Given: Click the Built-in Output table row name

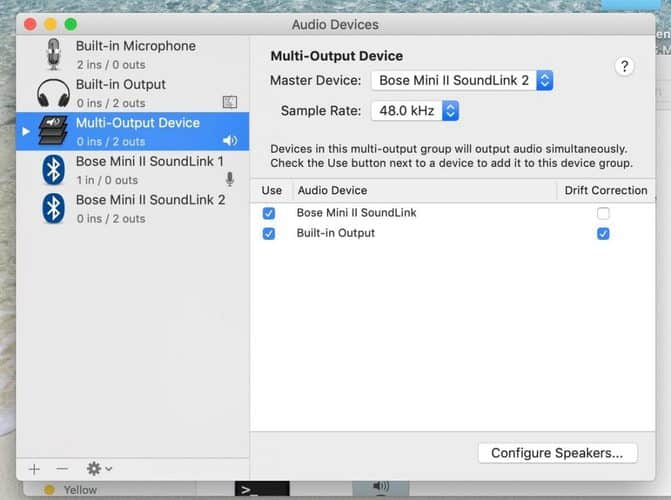Looking at the screenshot, I should [x=336, y=233].
